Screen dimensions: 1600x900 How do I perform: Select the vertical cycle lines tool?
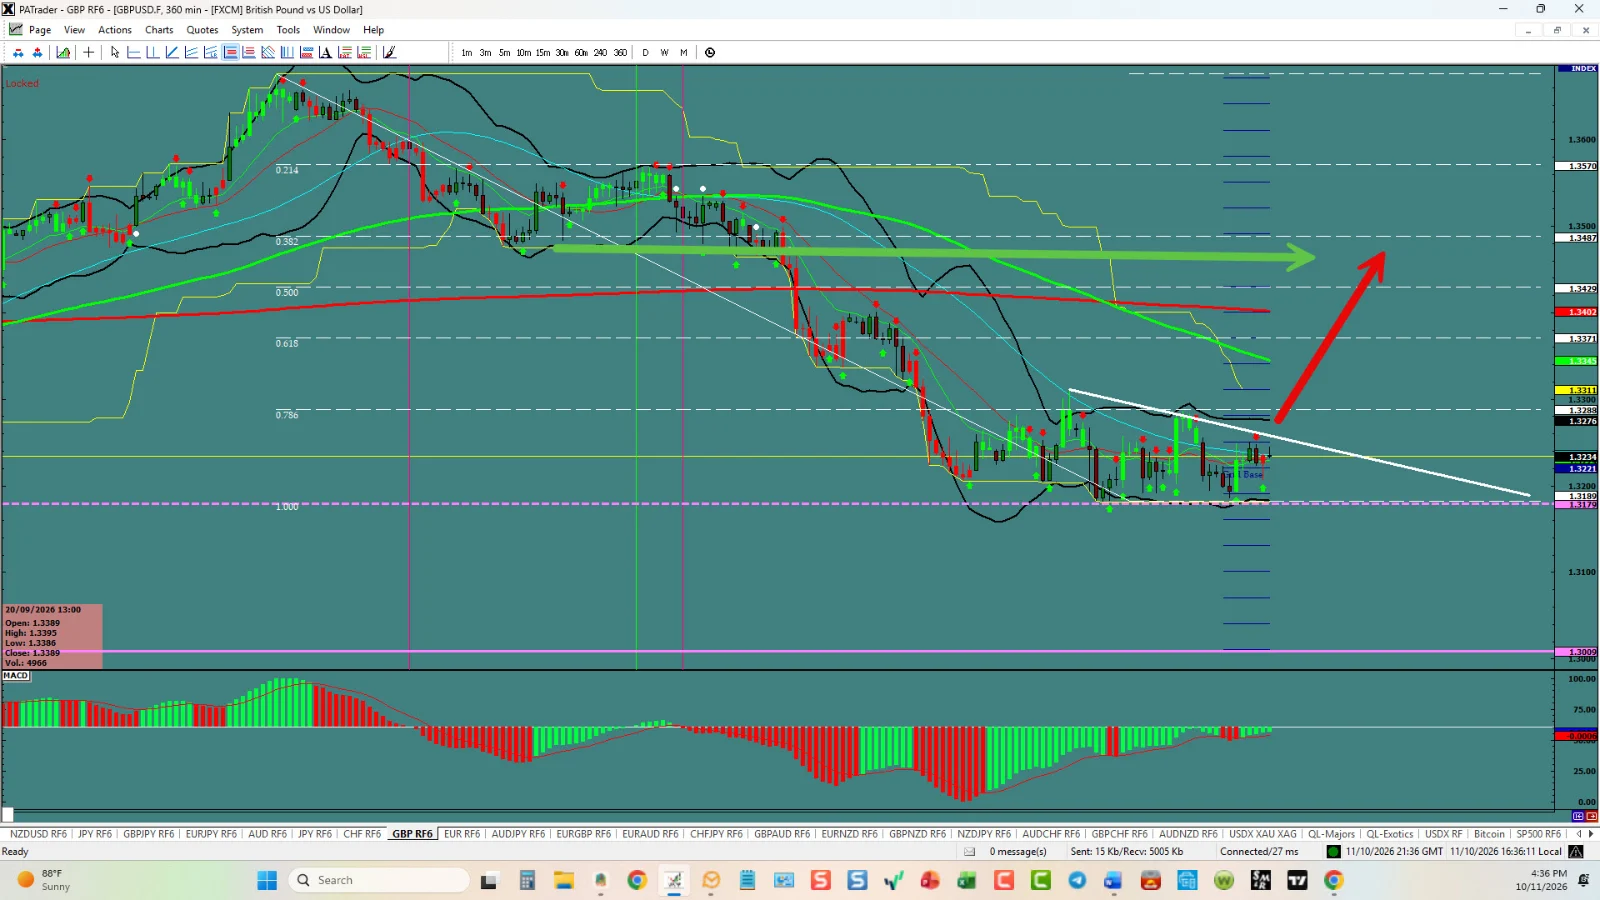click(287, 52)
